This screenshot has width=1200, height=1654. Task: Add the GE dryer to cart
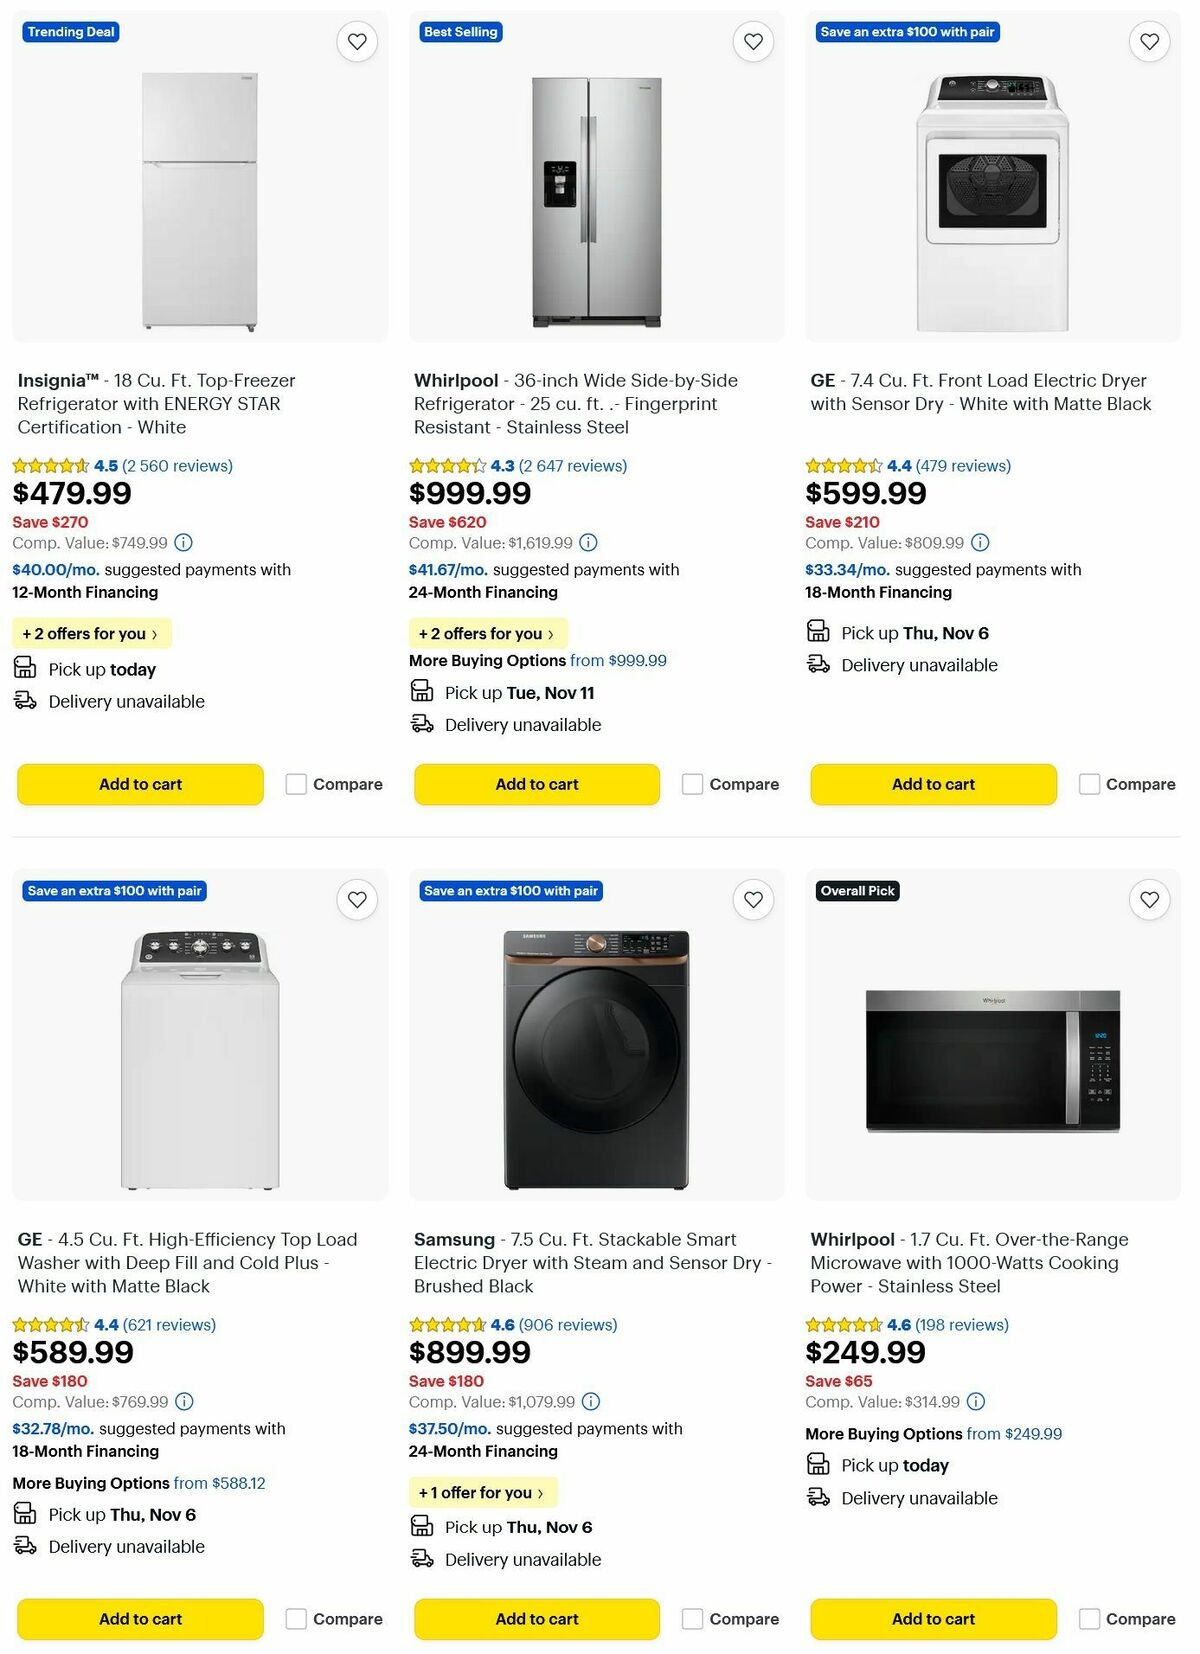[x=933, y=784]
